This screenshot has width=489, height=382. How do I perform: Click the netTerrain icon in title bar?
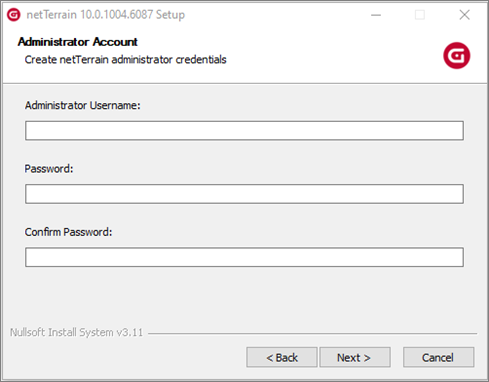point(14,15)
